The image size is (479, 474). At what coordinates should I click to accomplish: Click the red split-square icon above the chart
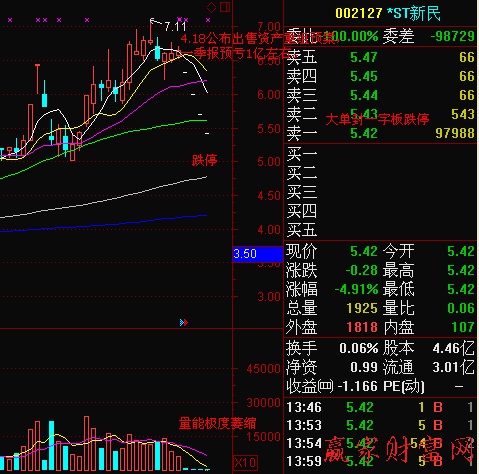pyautogui.click(x=225, y=7)
